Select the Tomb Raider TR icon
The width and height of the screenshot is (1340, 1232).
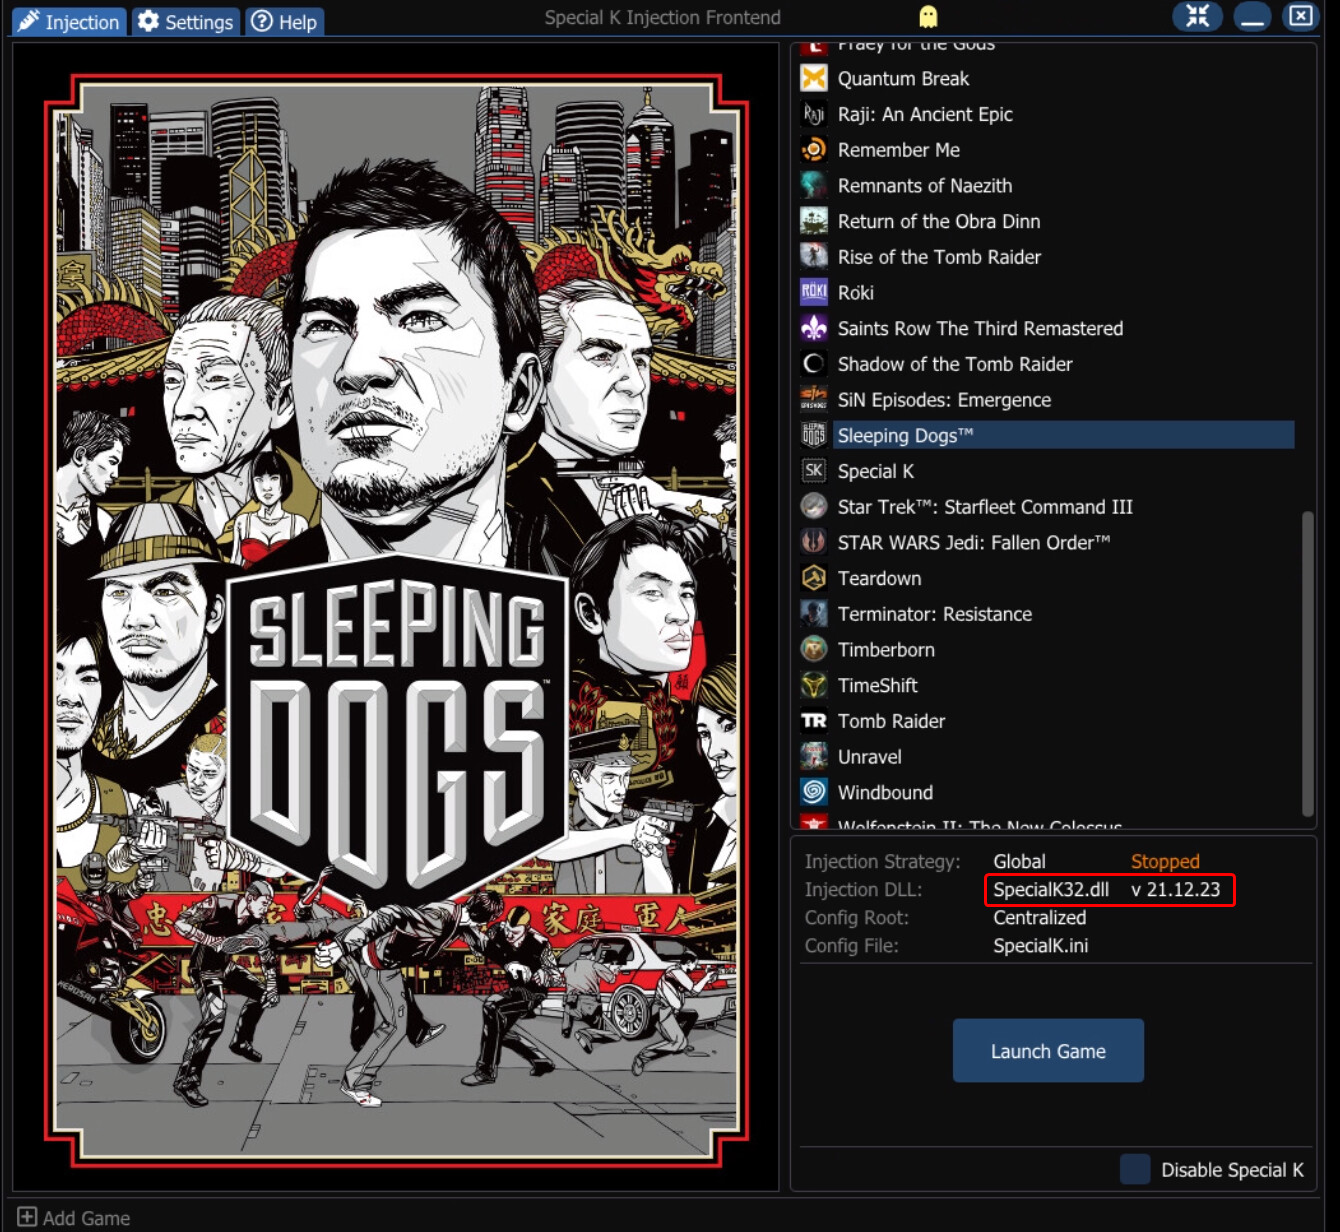(813, 721)
